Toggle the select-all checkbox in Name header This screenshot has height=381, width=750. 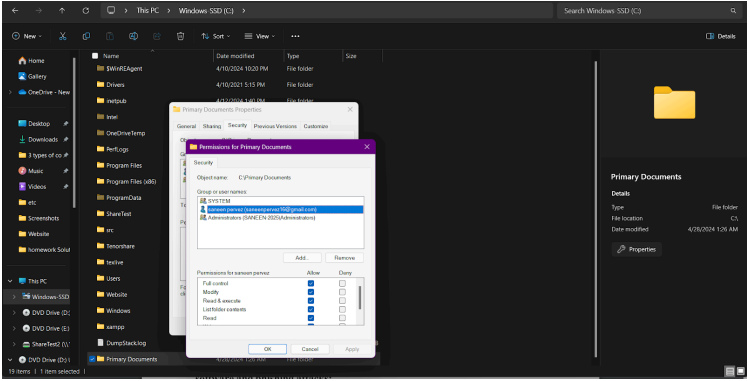[x=95, y=56]
